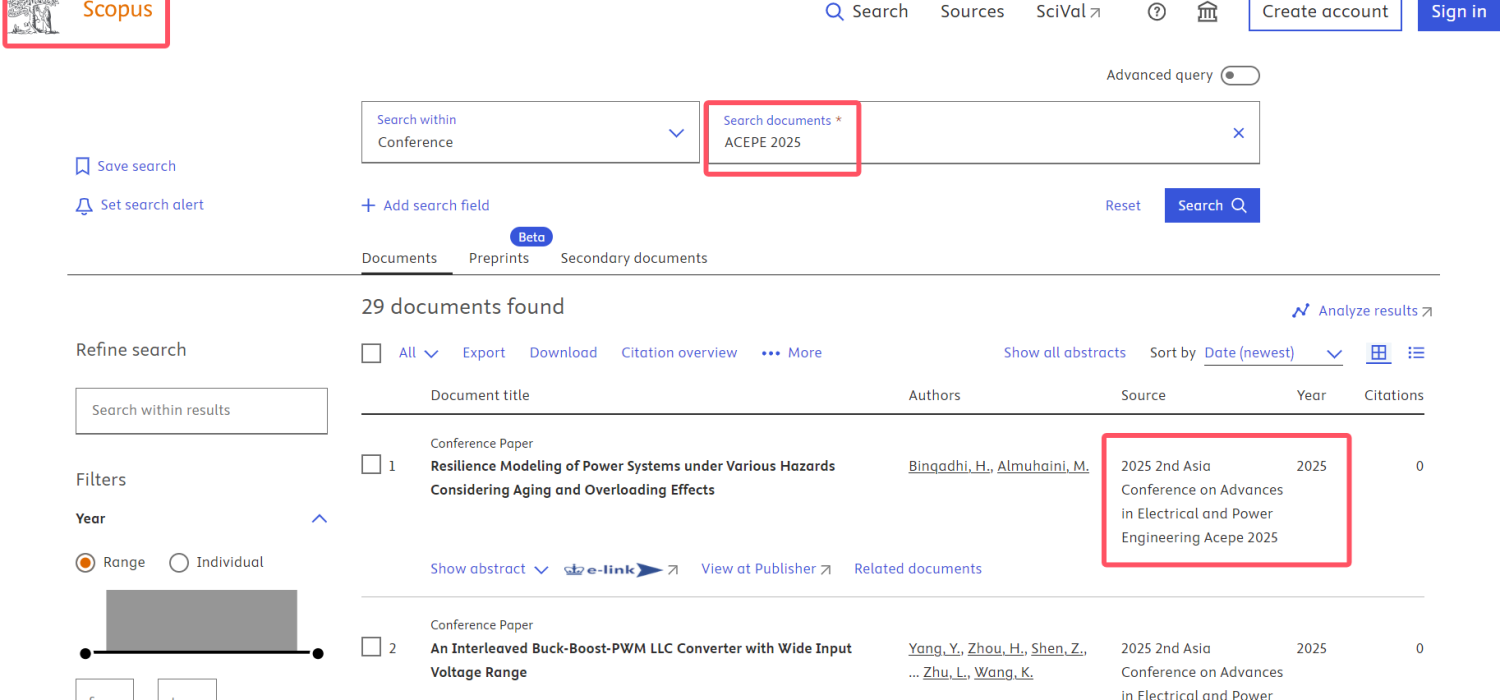Switch to the Secondary documents tab
This screenshot has height=700, width=1500.
tap(634, 258)
